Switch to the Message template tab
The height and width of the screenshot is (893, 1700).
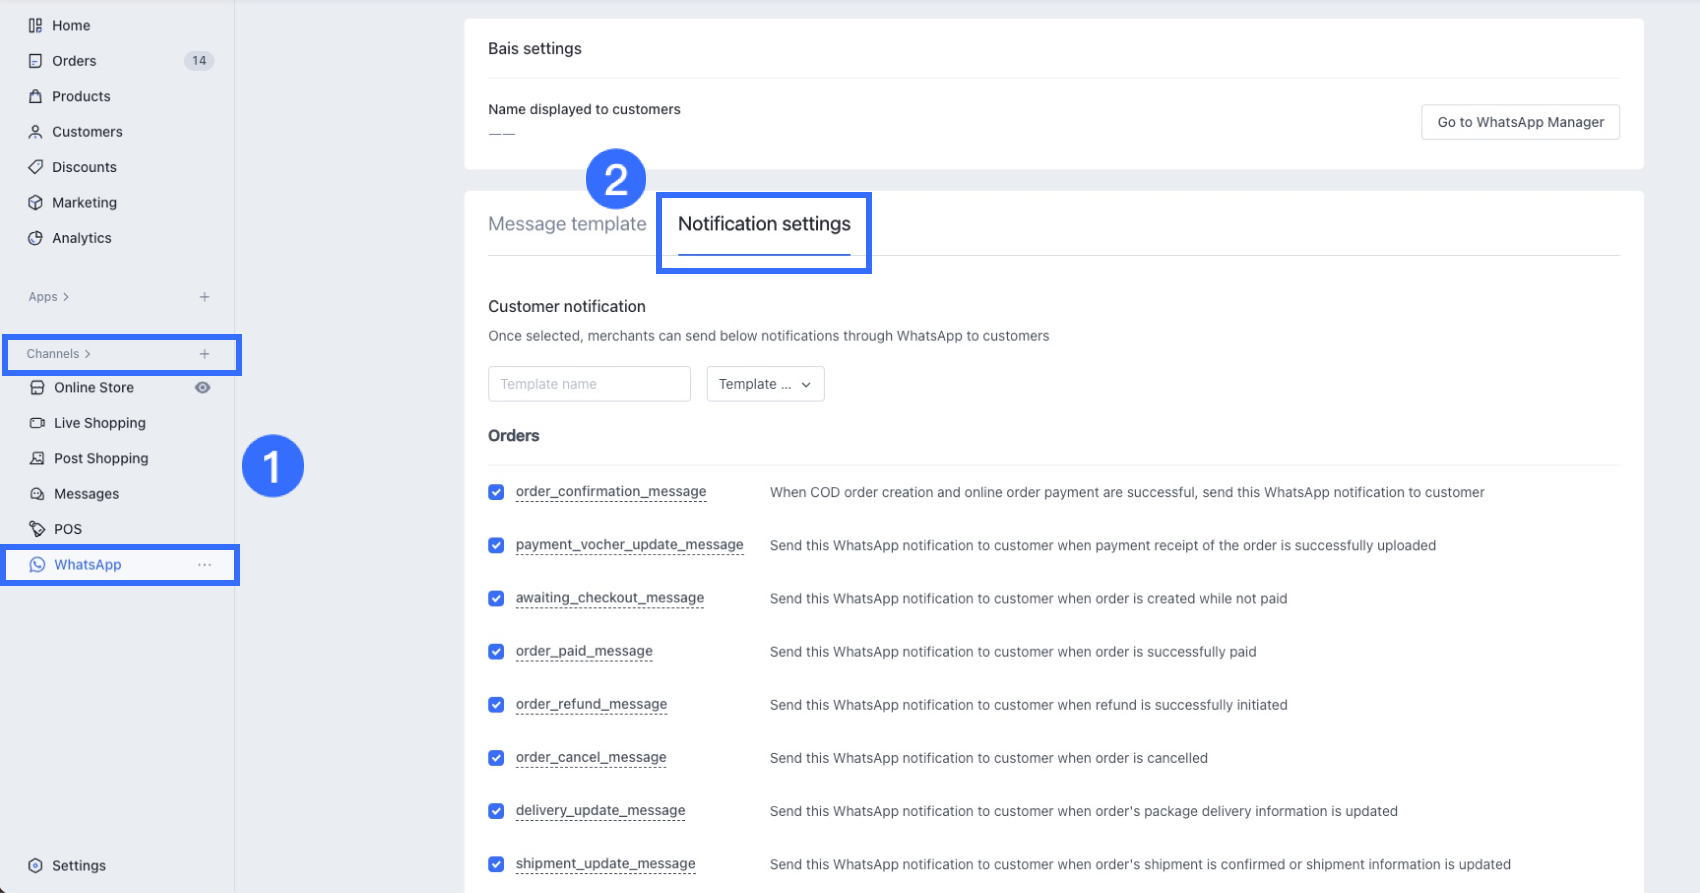[x=567, y=224]
